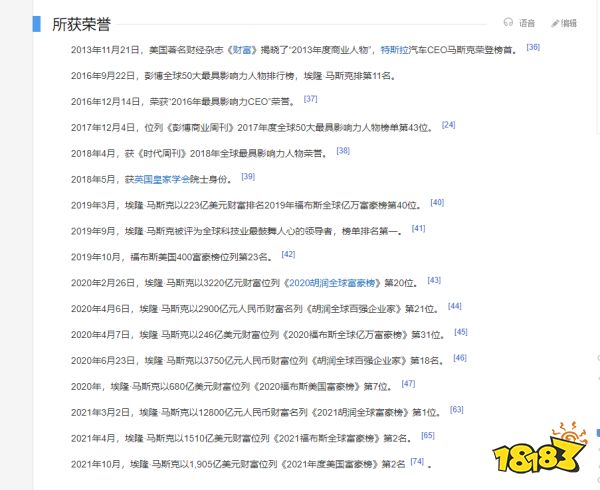600x490 pixels.
Task: Open citation reference [42]
Action: pyautogui.click(x=288, y=254)
